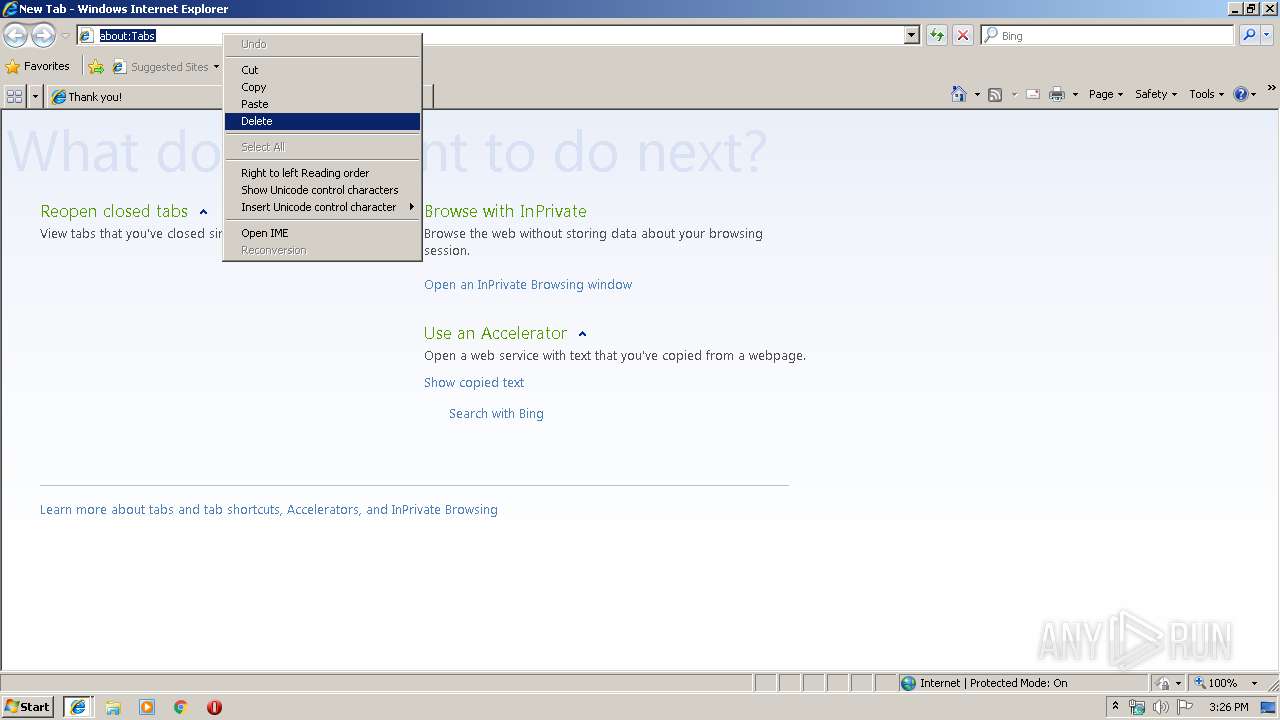Click the Print icon
This screenshot has width=1280, height=720.
1057,94
